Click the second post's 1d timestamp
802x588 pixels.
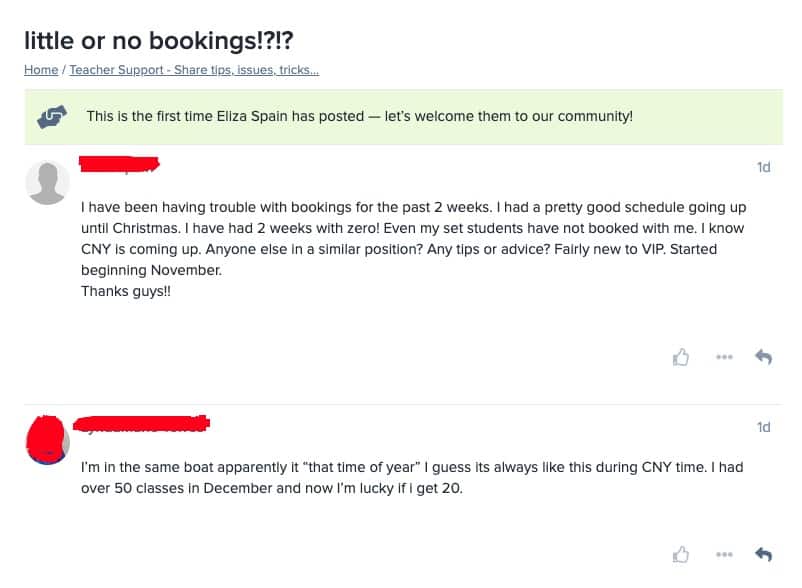tap(764, 427)
